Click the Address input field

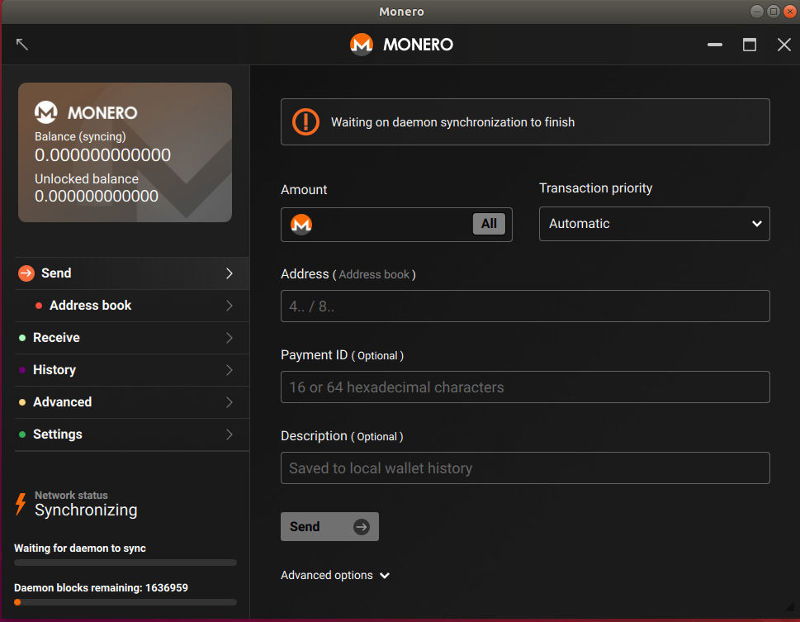[525, 306]
